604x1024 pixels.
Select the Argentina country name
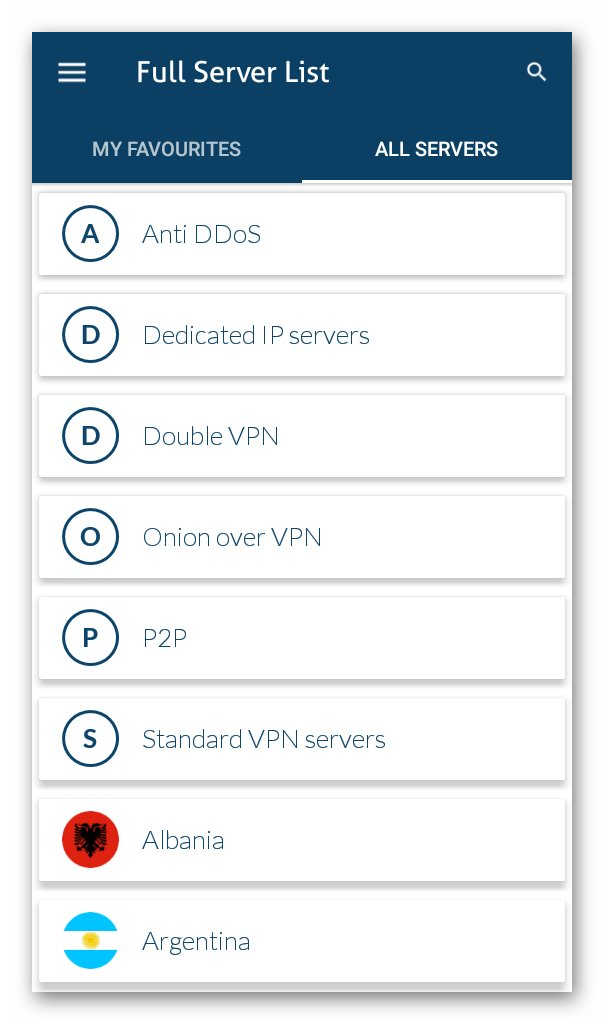click(197, 942)
